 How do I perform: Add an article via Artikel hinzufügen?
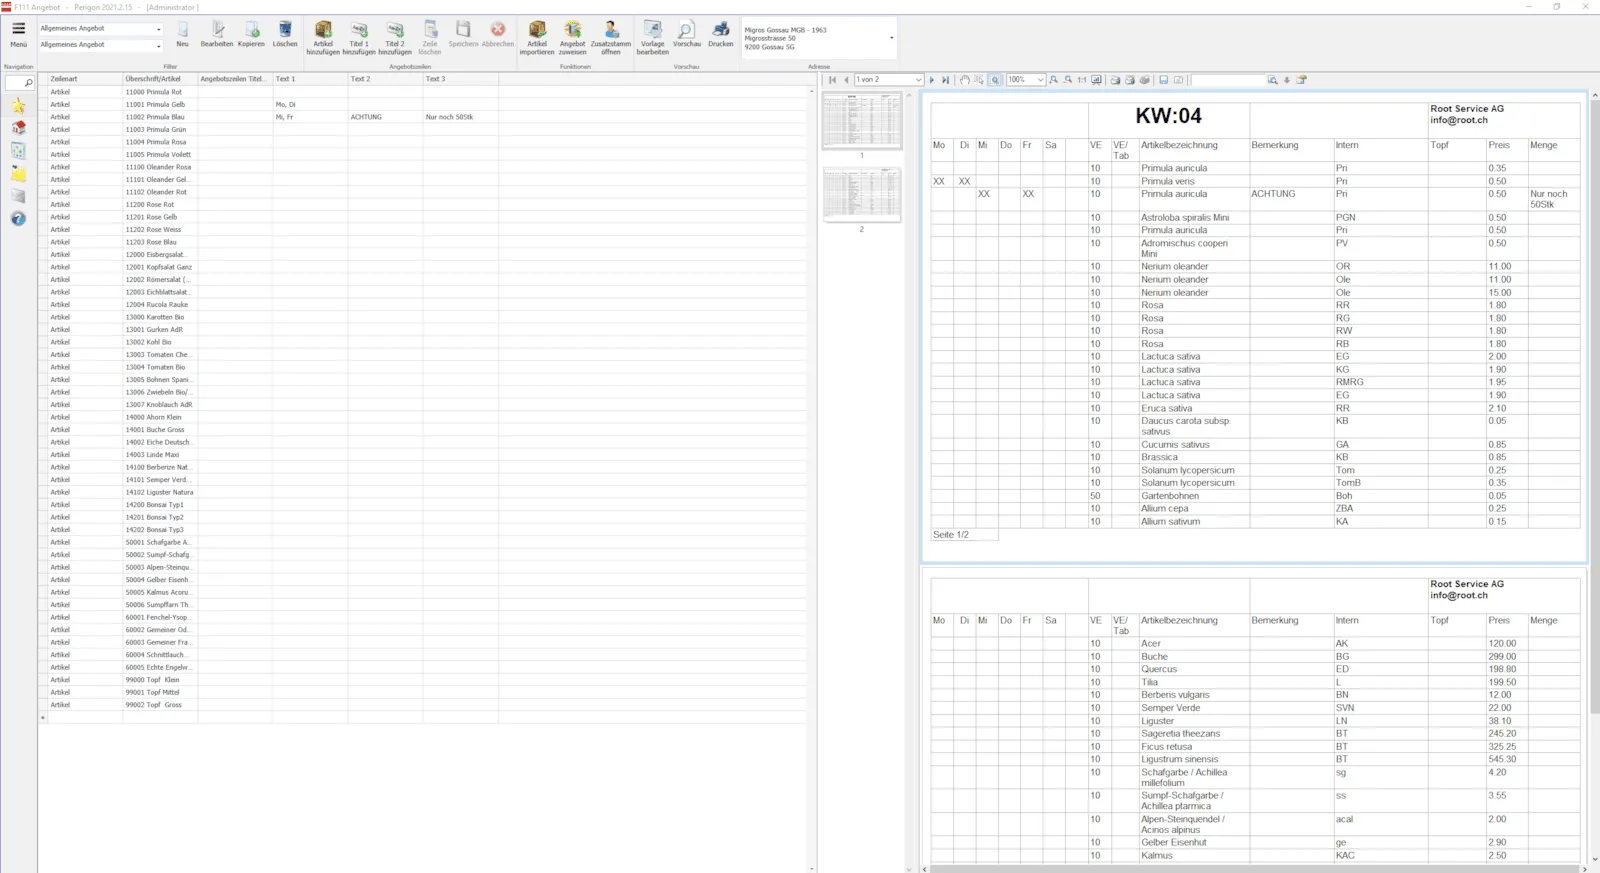pos(323,38)
